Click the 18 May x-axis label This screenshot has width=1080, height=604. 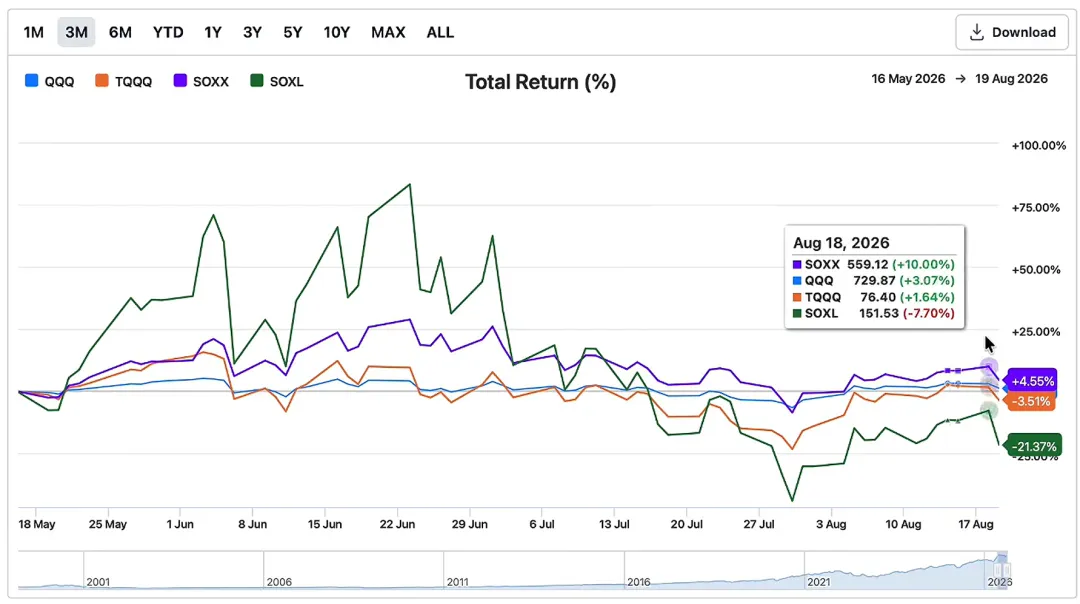point(37,524)
